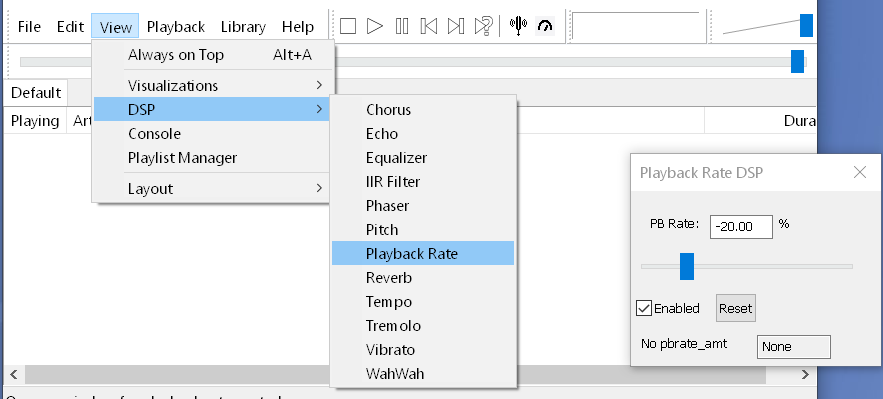883x399 pixels.
Task: Select Chorus DSP effect
Action: click(x=423, y=110)
